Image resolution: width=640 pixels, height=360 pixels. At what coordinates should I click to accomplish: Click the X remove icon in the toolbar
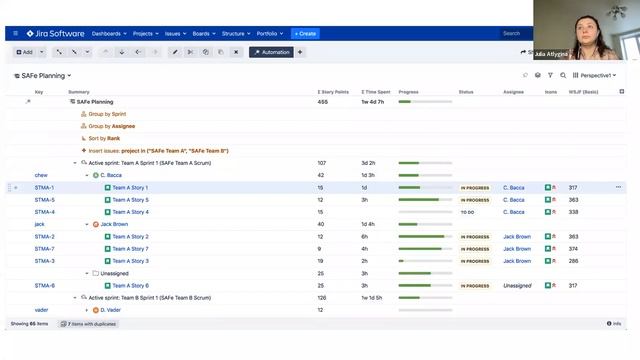click(236, 52)
